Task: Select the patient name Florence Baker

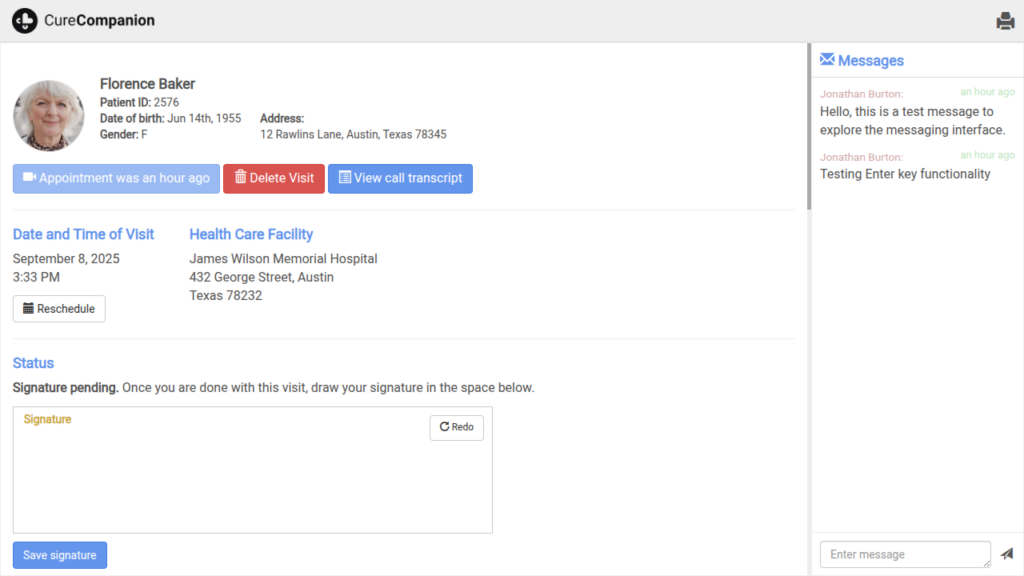Action: pyautogui.click(x=147, y=84)
